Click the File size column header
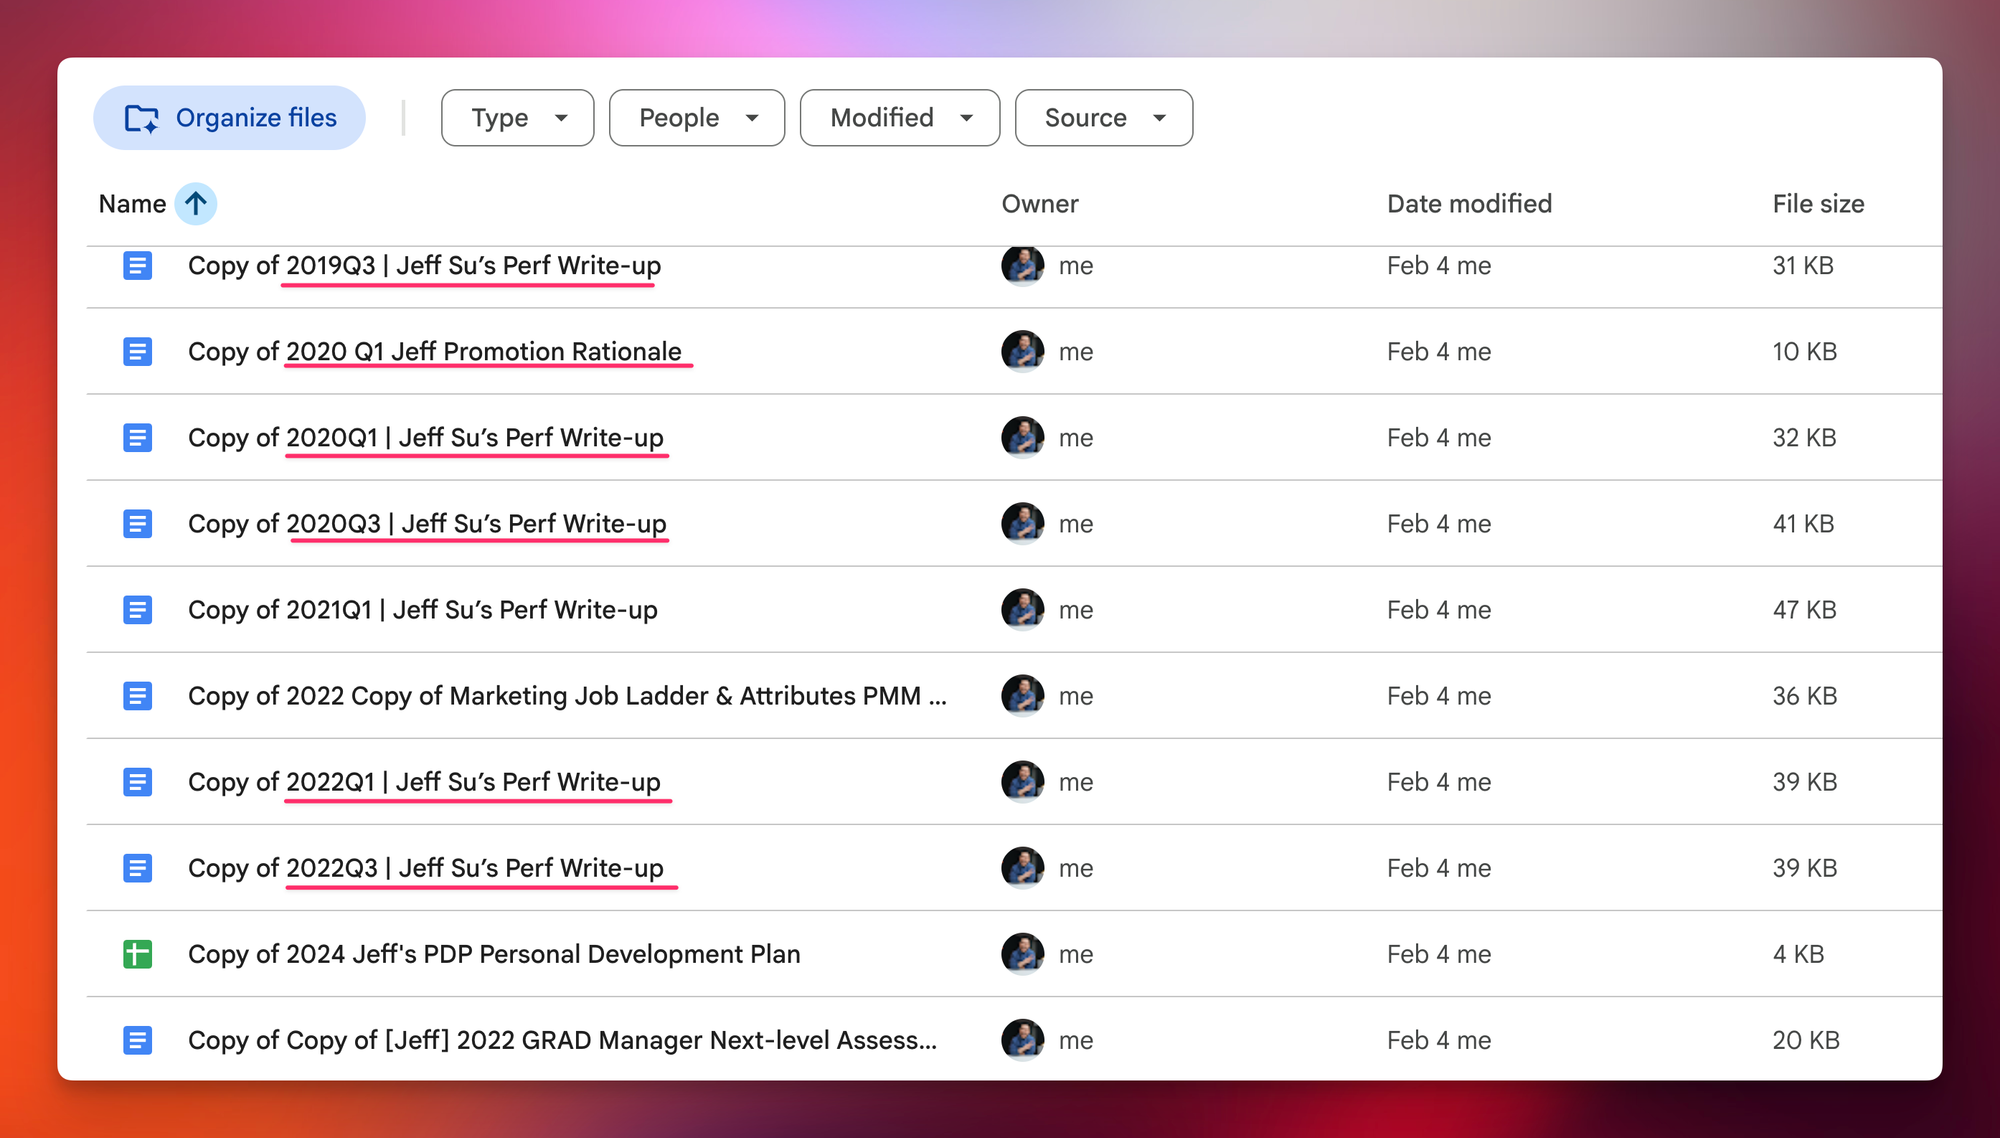The height and width of the screenshot is (1138, 2000). 1817,204
